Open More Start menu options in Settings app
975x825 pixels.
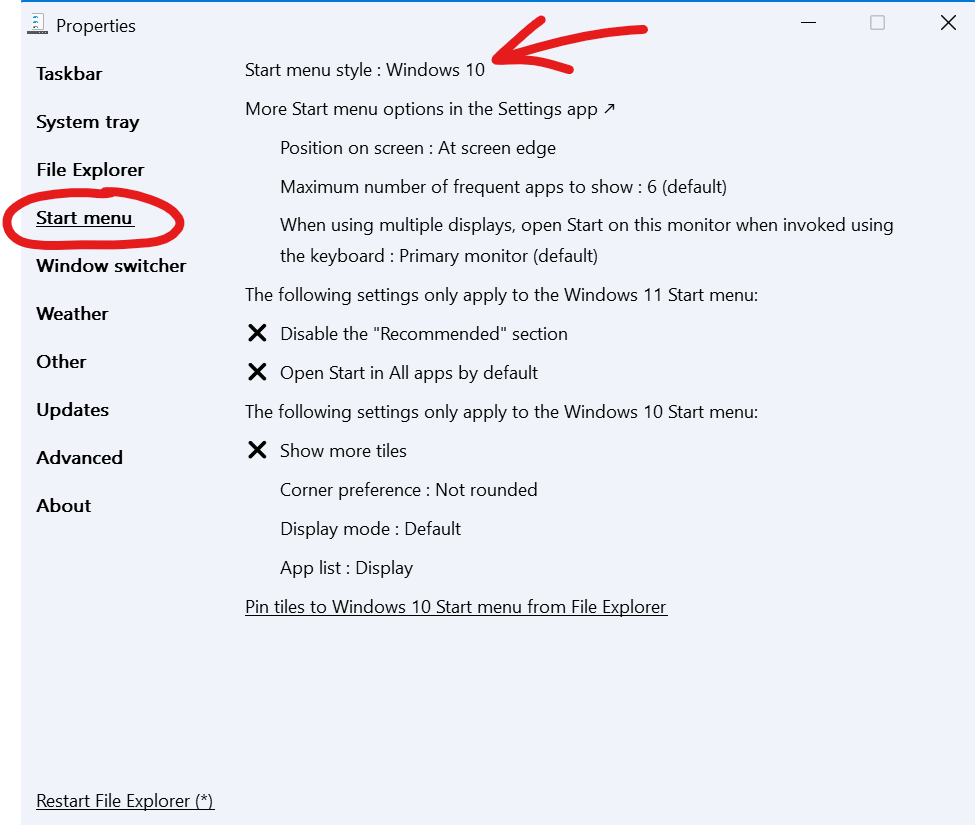pyautogui.click(x=430, y=109)
